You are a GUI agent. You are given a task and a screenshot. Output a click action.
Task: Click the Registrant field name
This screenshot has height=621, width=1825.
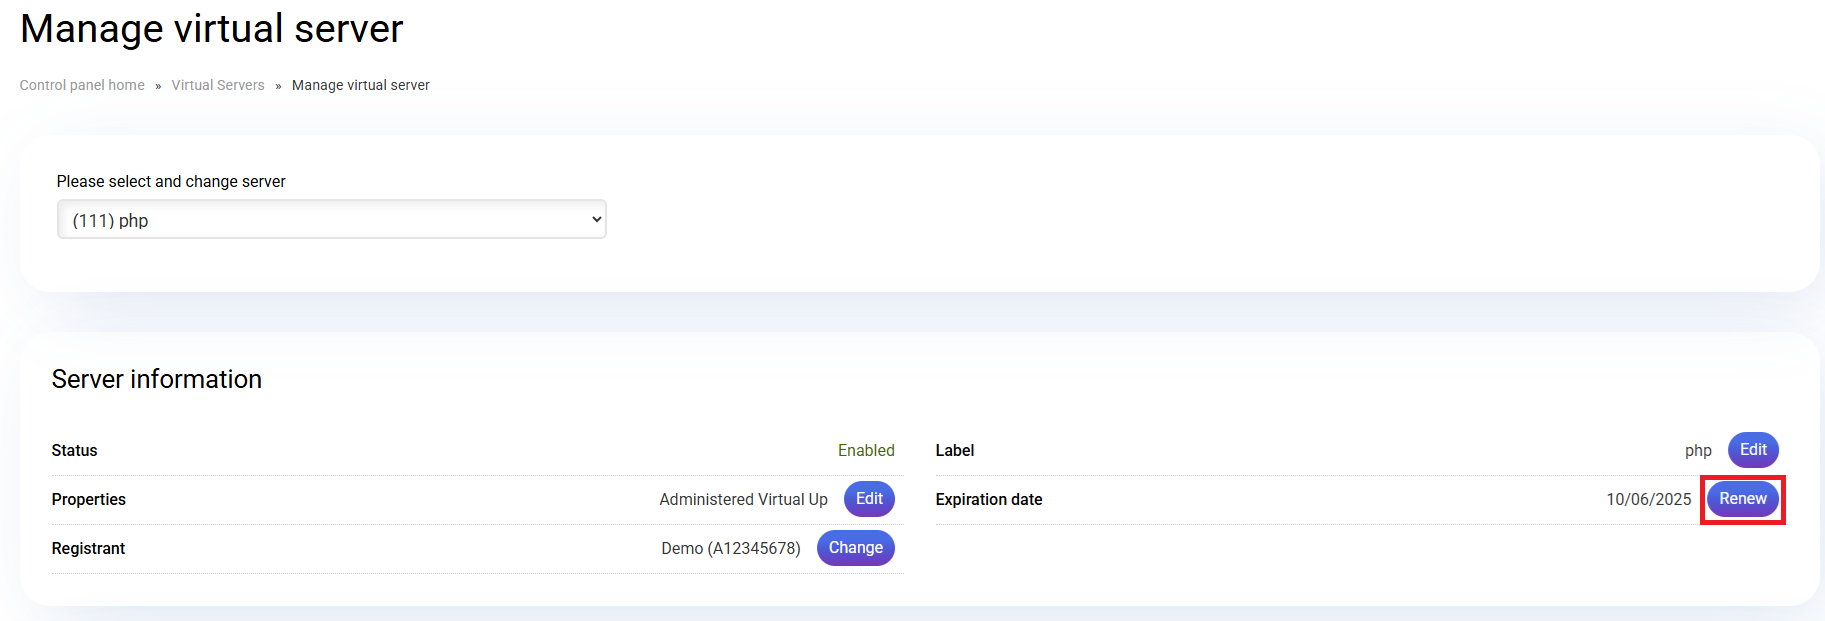coord(88,549)
